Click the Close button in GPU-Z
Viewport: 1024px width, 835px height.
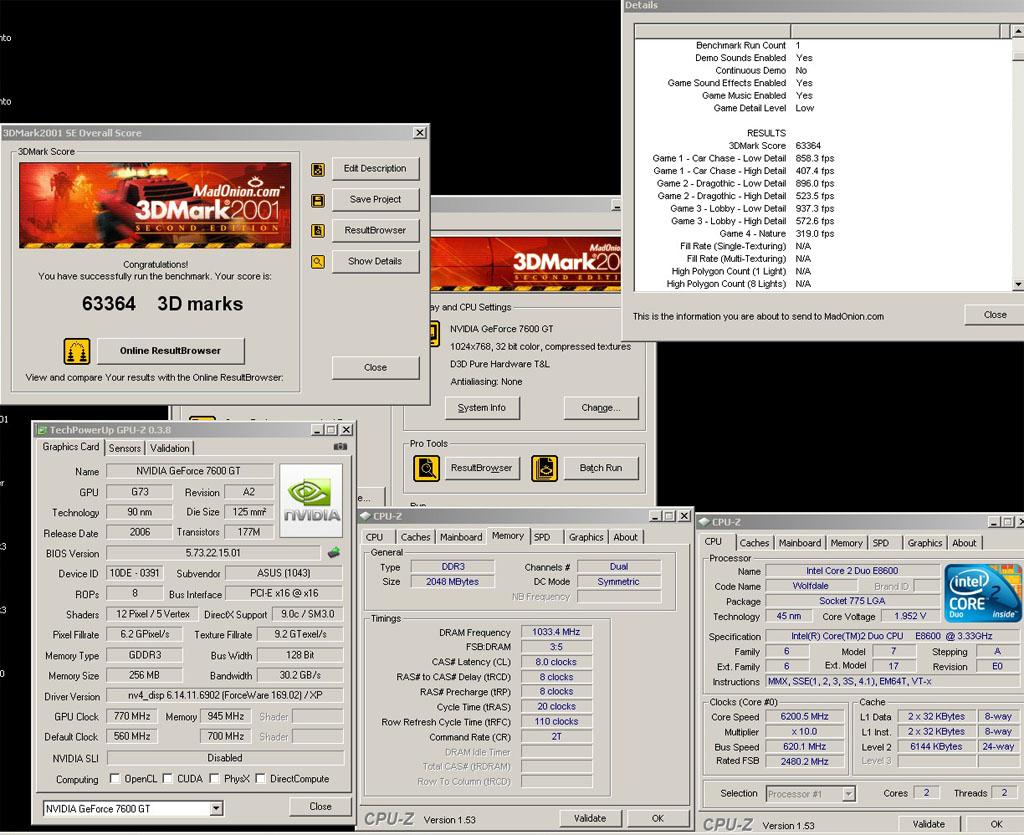point(321,807)
